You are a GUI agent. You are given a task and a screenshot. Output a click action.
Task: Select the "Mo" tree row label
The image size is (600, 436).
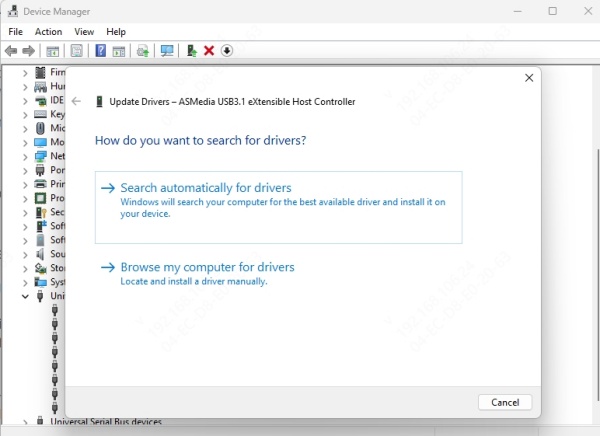tap(57, 142)
